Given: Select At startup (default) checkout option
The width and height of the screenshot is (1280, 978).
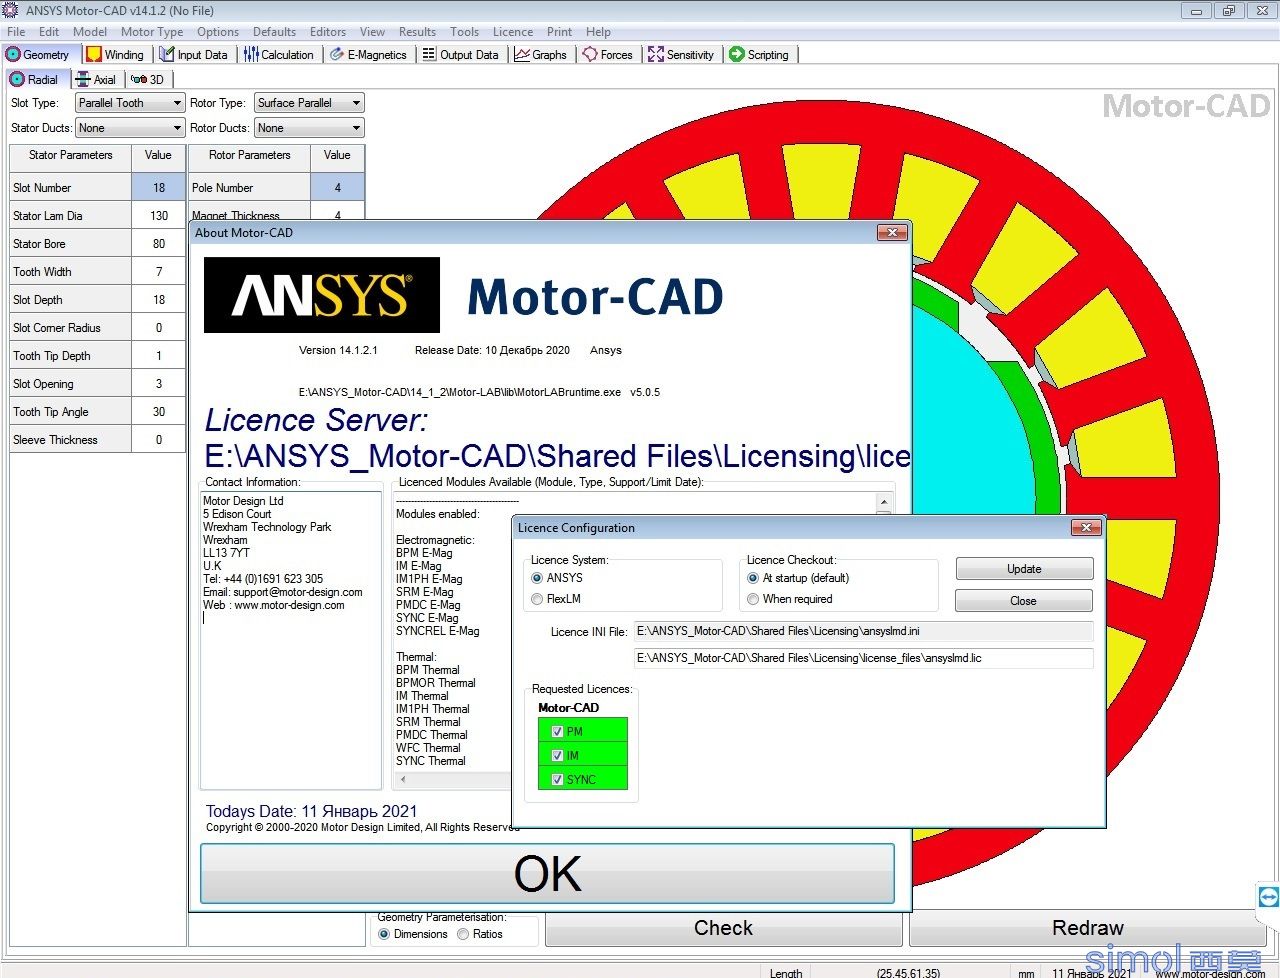Looking at the screenshot, I should tap(753, 578).
